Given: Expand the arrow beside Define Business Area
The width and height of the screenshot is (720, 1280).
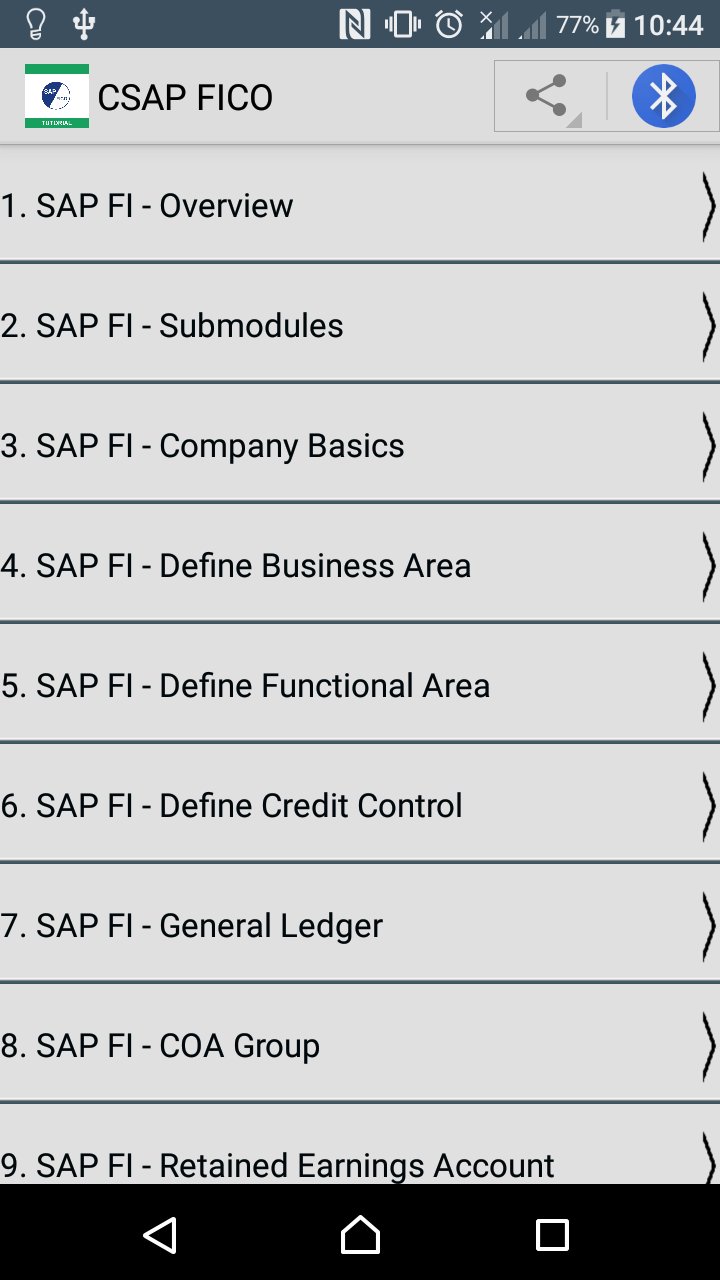Looking at the screenshot, I should 708,566.
